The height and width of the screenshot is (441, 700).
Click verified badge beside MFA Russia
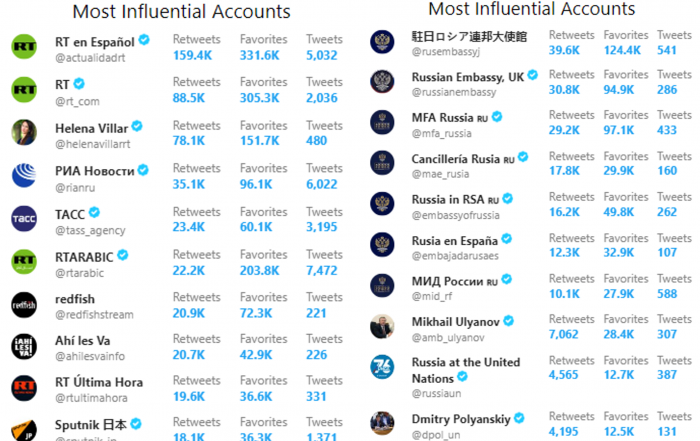point(497,117)
